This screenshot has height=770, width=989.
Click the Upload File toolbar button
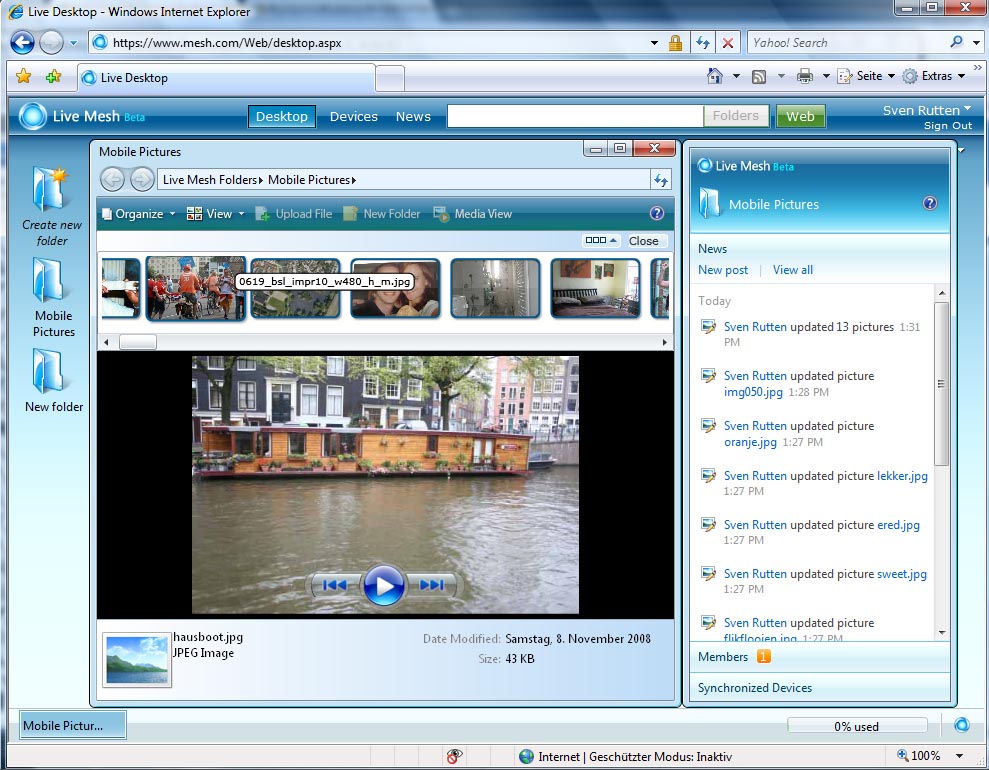(293, 214)
